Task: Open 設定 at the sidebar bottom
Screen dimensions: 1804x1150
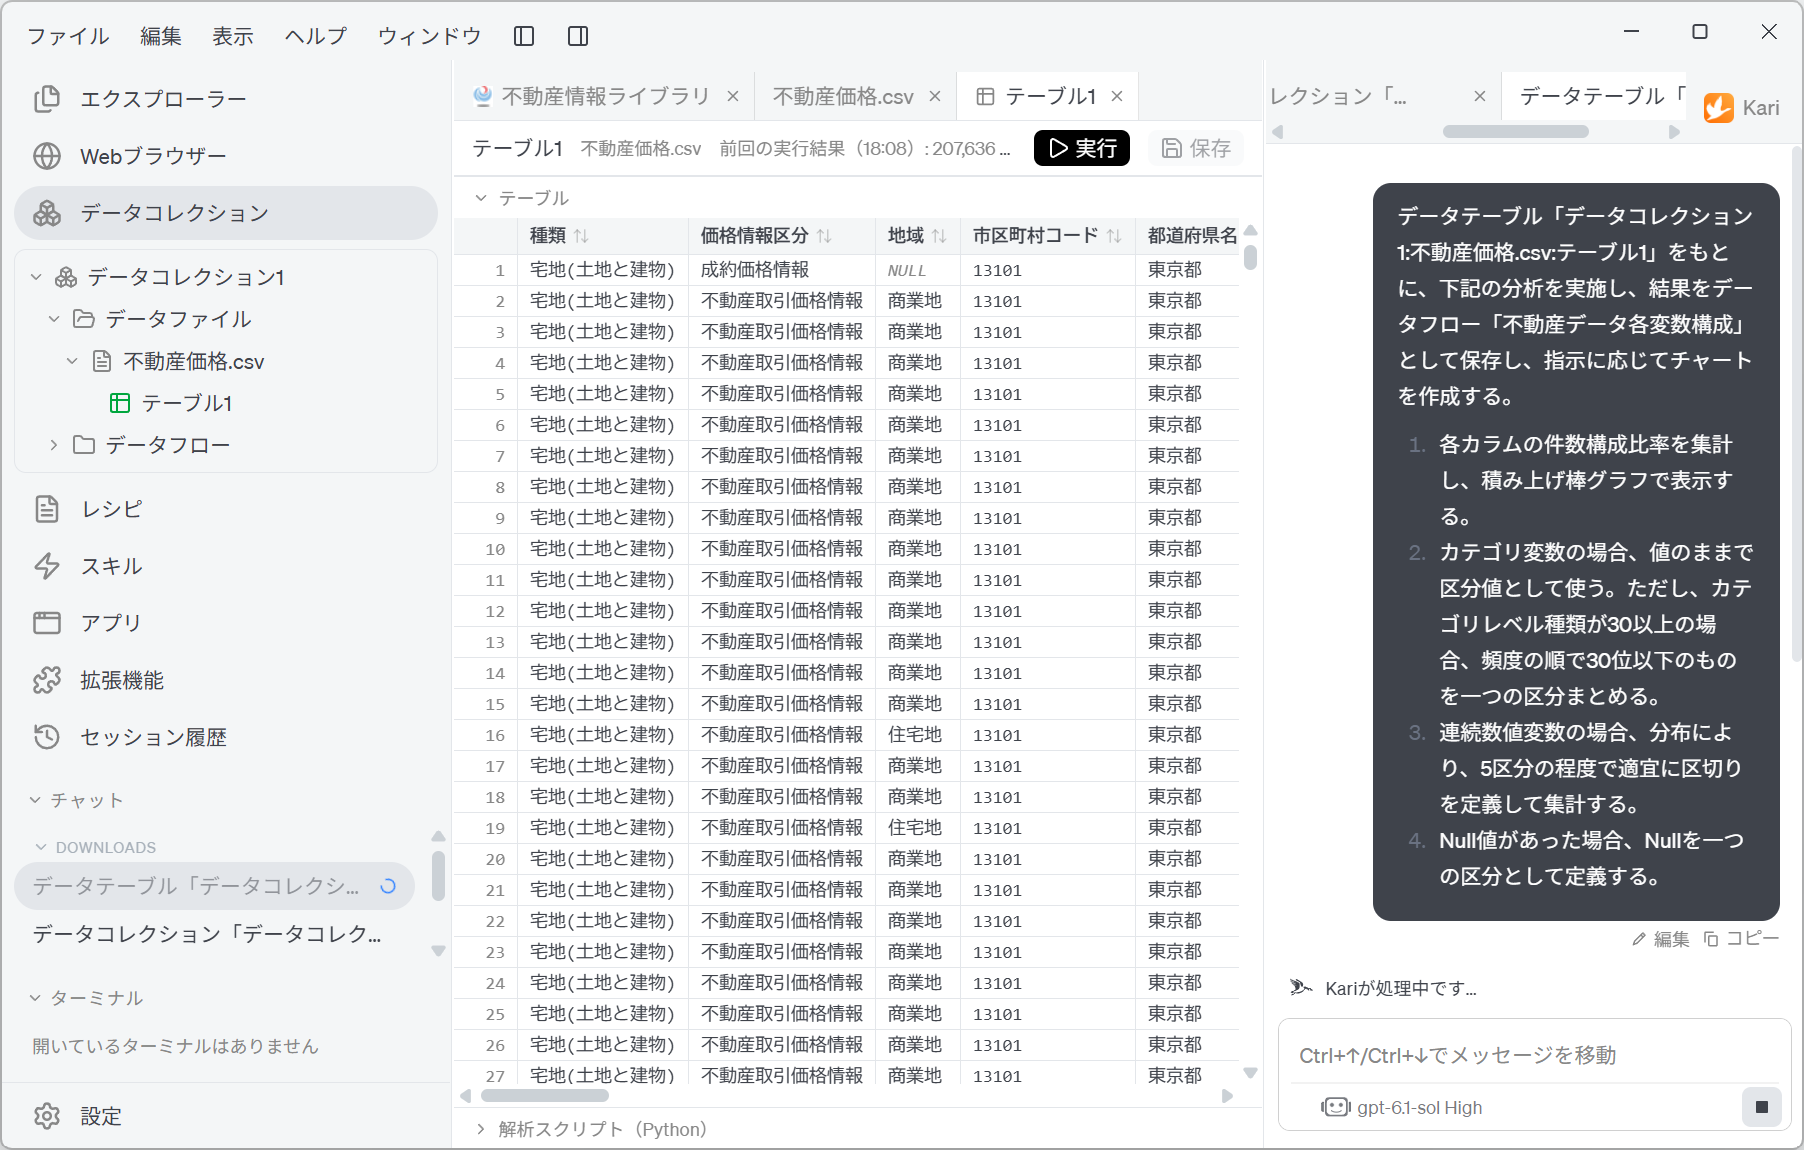Action: 225,1116
